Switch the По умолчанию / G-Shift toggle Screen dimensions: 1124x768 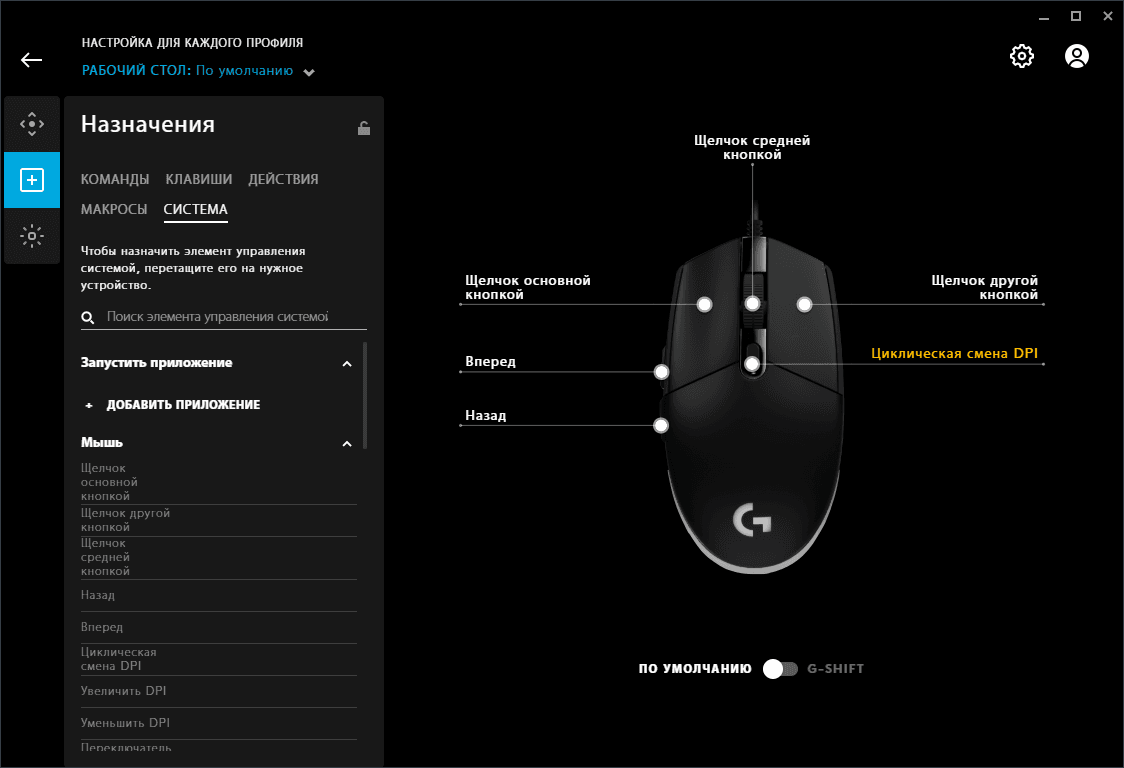[780, 669]
